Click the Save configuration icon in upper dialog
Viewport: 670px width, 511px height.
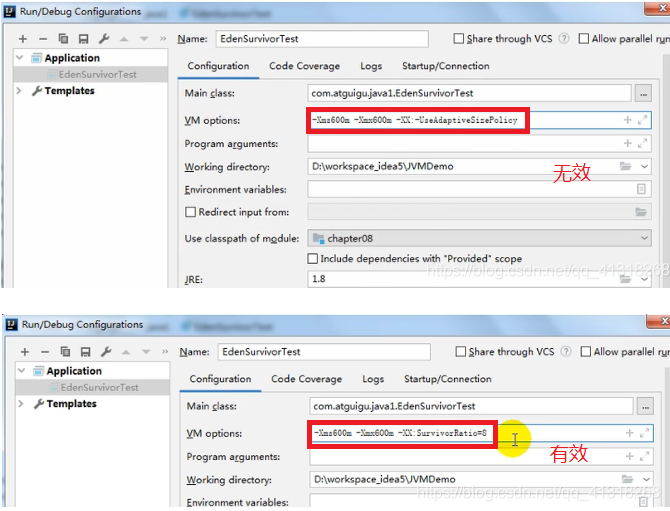pos(83,39)
